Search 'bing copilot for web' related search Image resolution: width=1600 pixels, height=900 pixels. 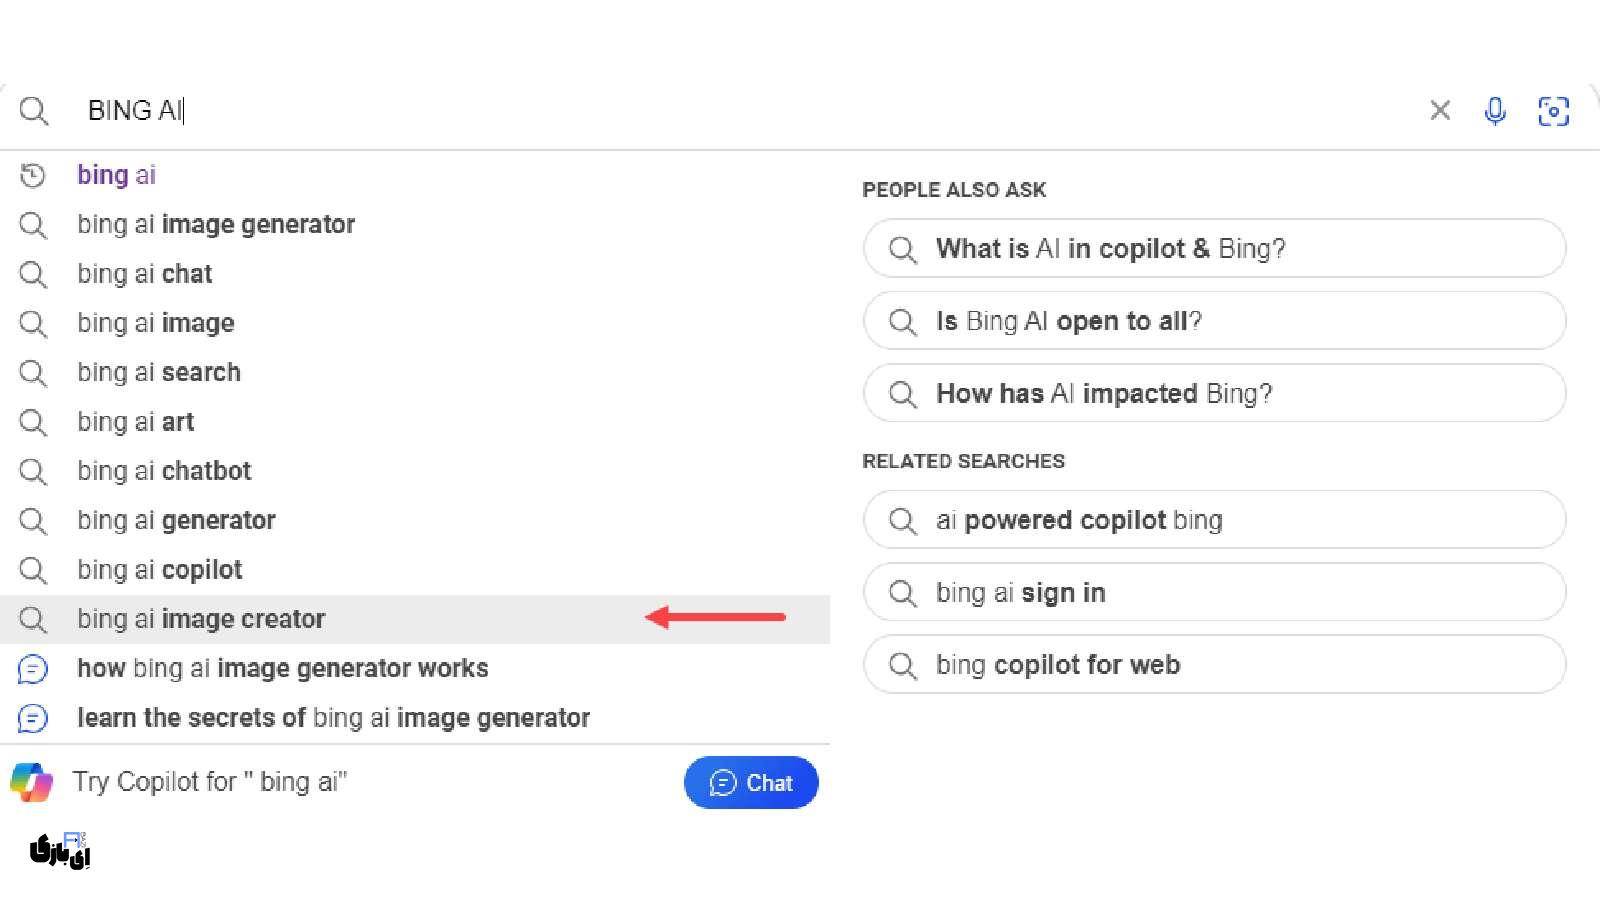click(1214, 665)
